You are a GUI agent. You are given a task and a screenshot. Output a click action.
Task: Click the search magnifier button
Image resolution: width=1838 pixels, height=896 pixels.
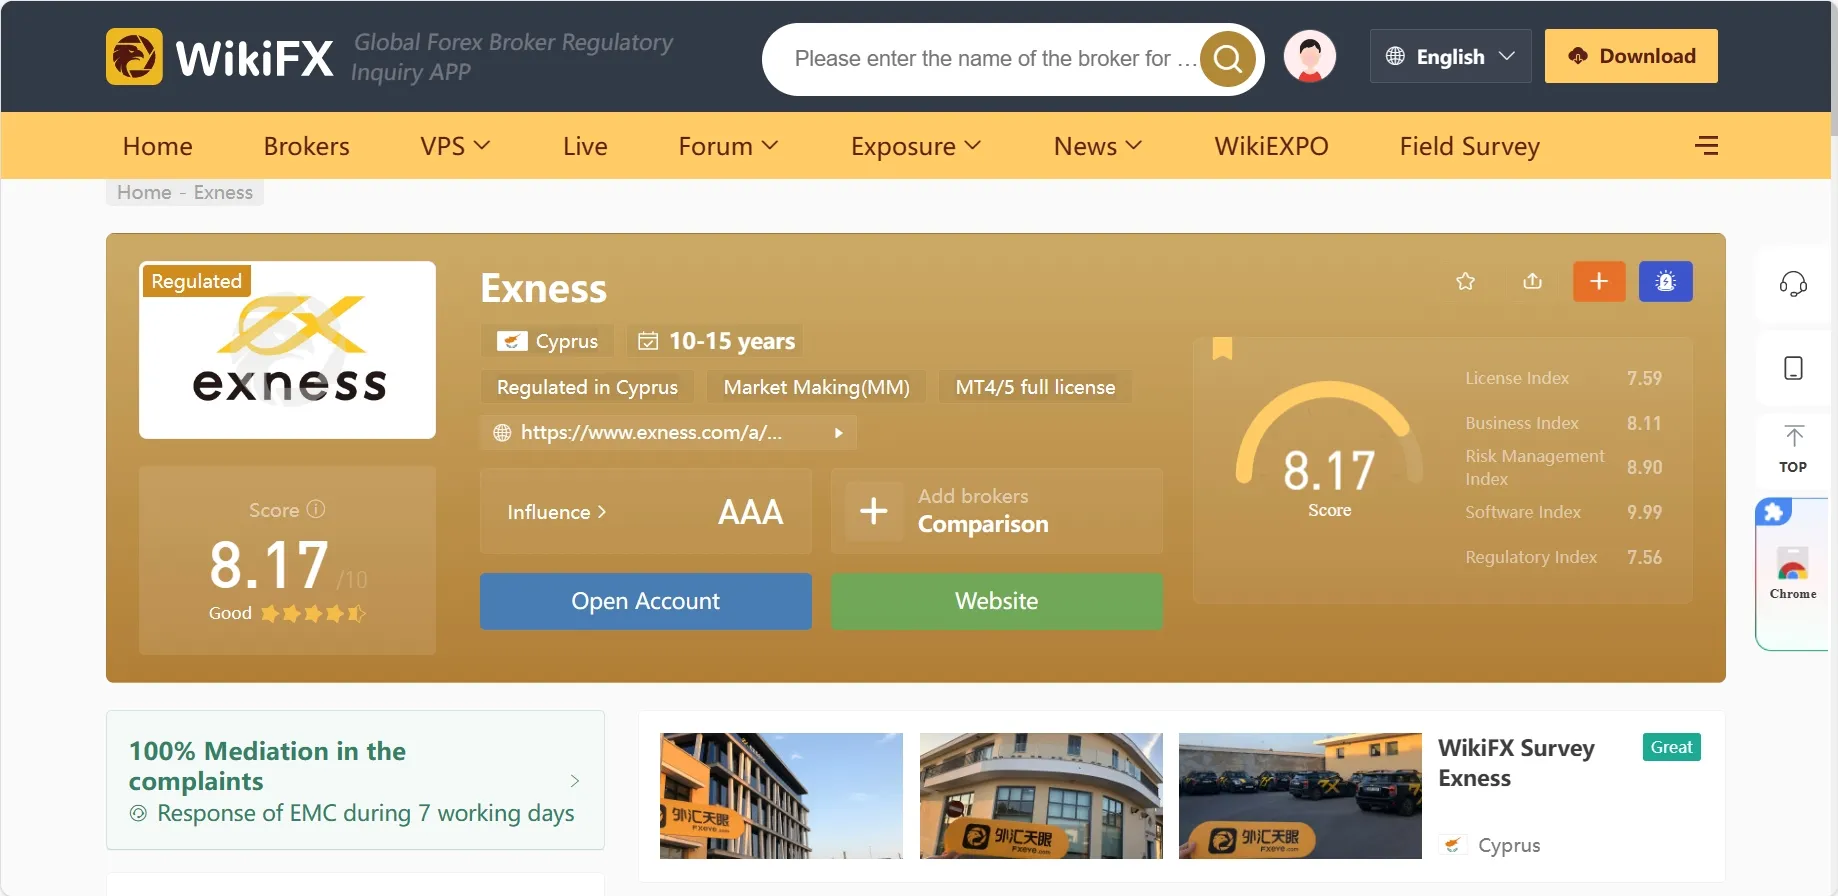[x=1228, y=59]
